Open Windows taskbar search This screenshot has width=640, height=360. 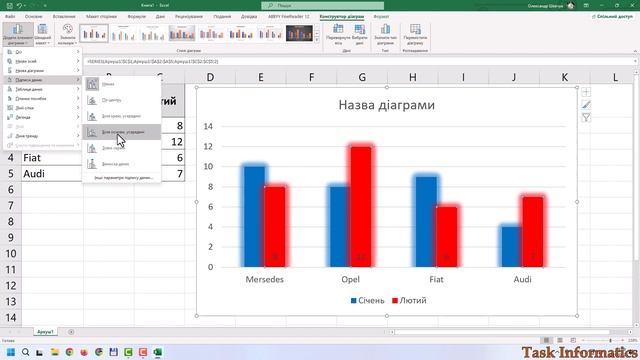(x=25, y=352)
